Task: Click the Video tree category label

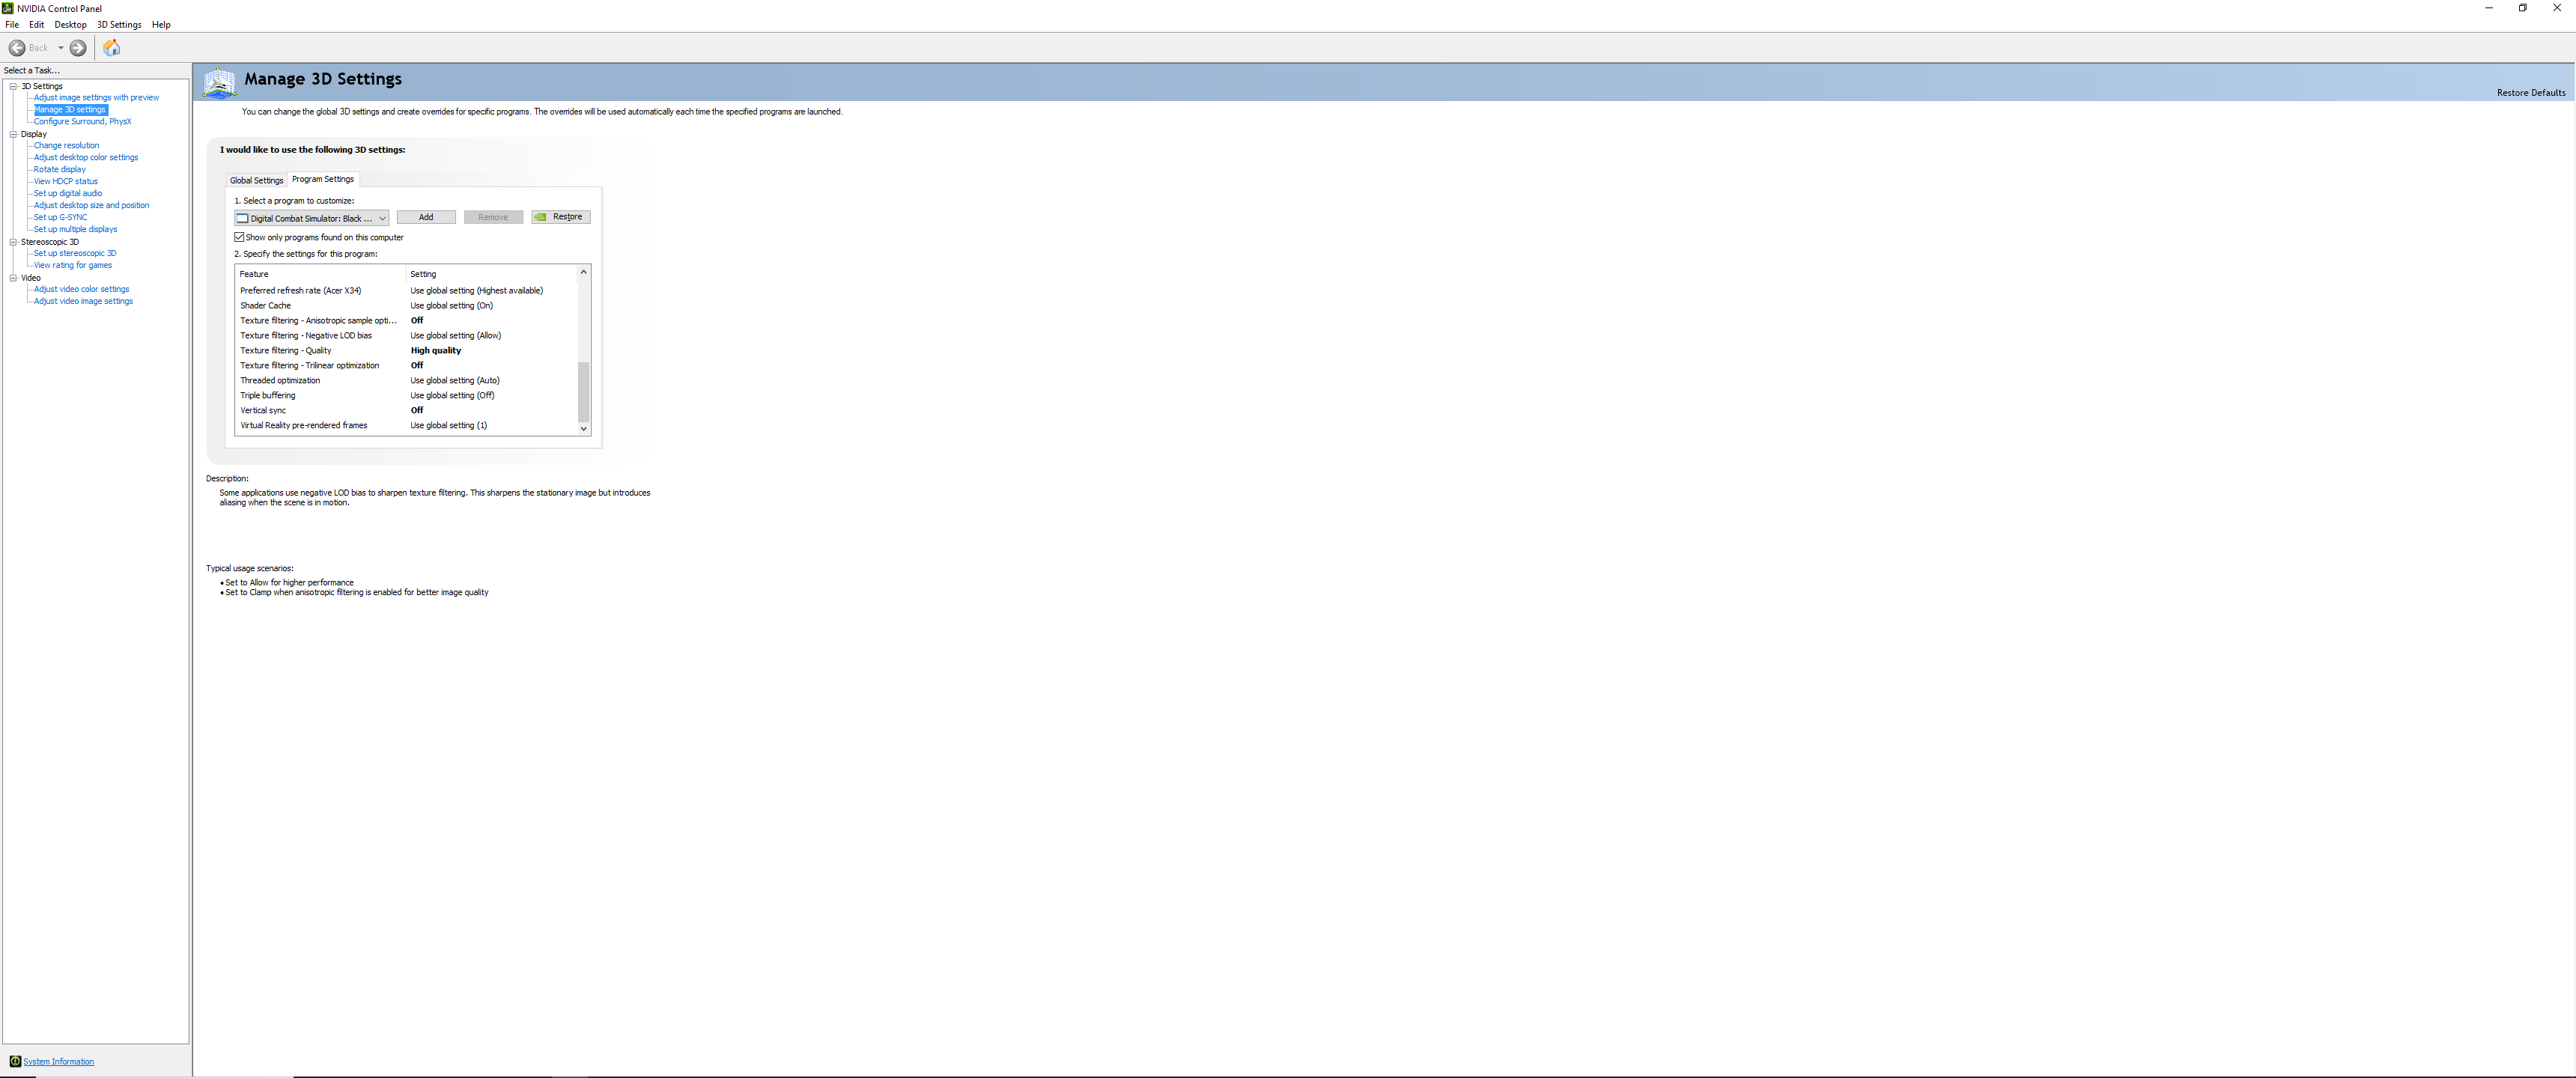Action: 31,278
